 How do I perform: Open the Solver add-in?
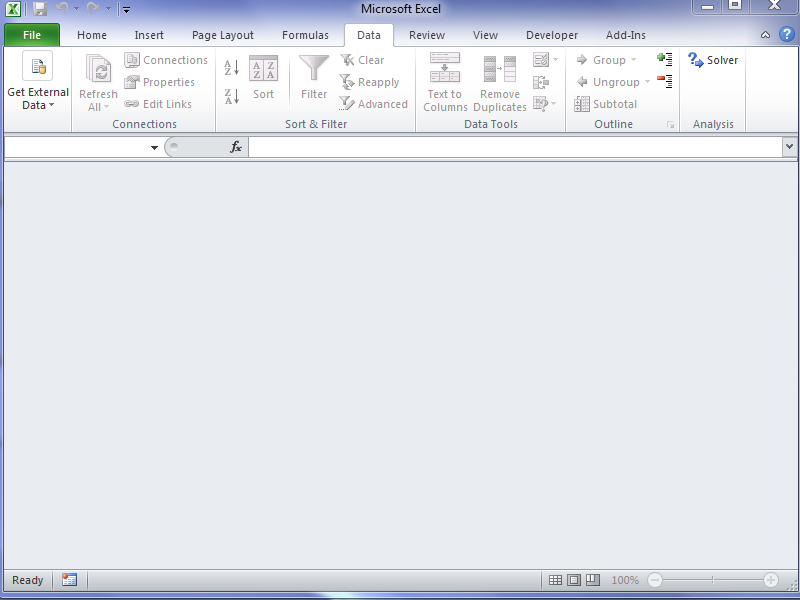coord(712,60)
